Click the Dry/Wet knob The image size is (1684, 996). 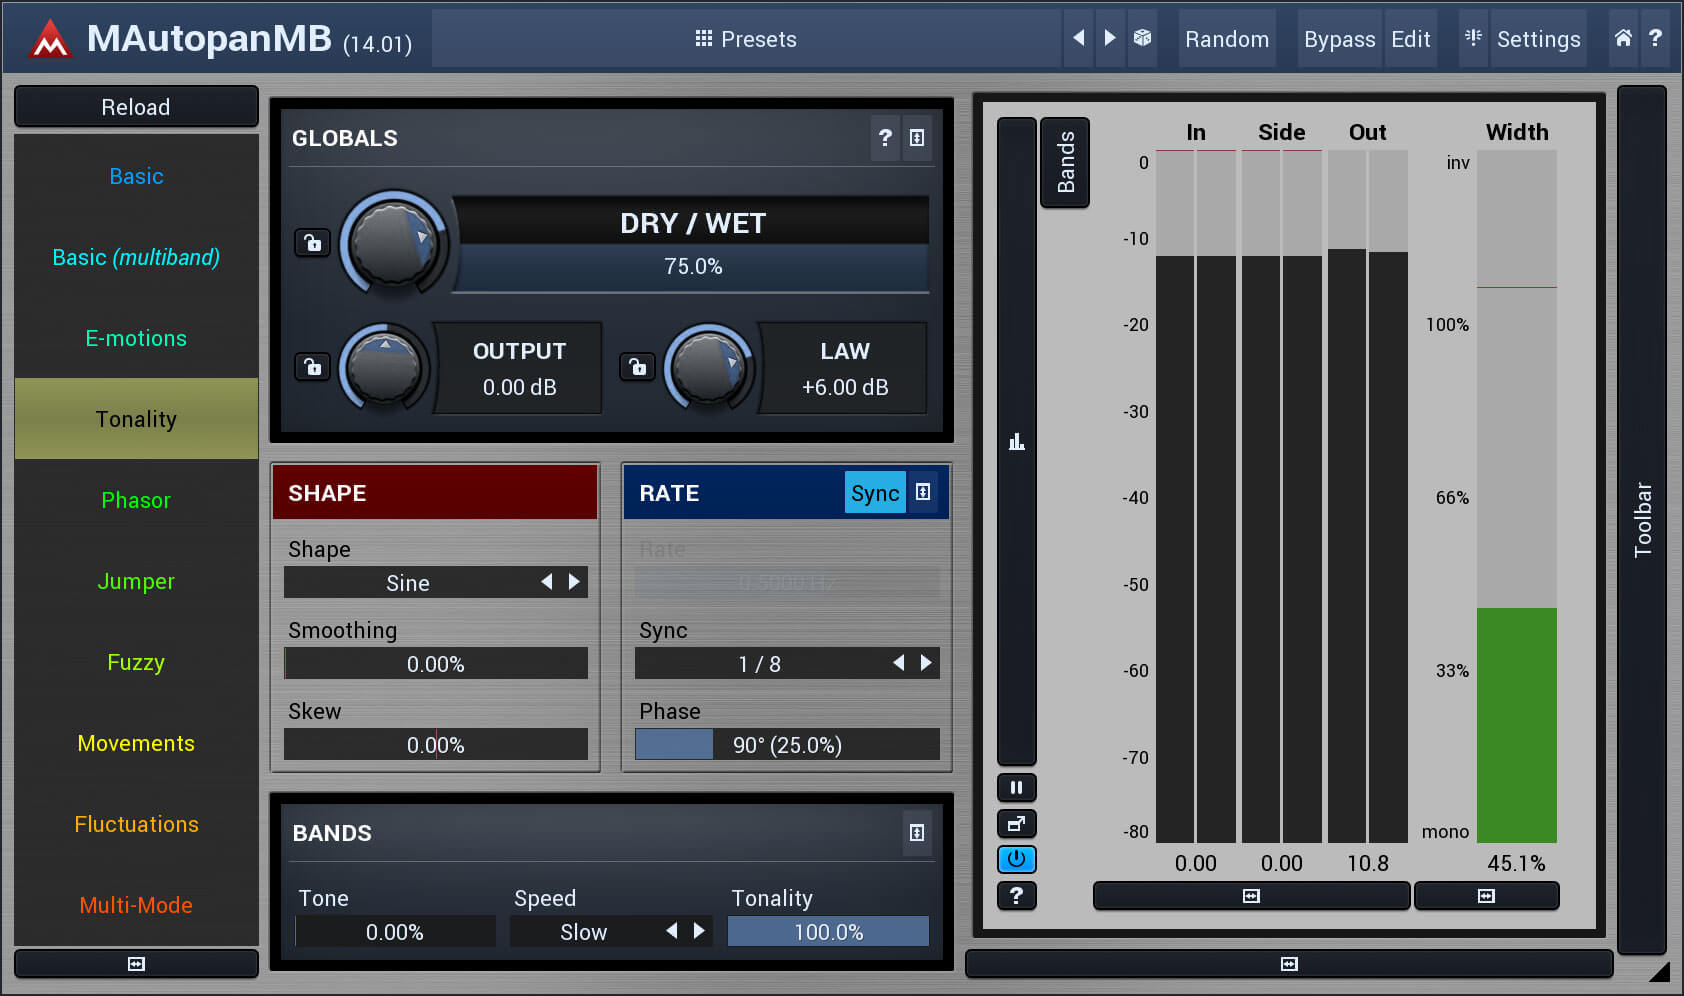click(394, 242)
